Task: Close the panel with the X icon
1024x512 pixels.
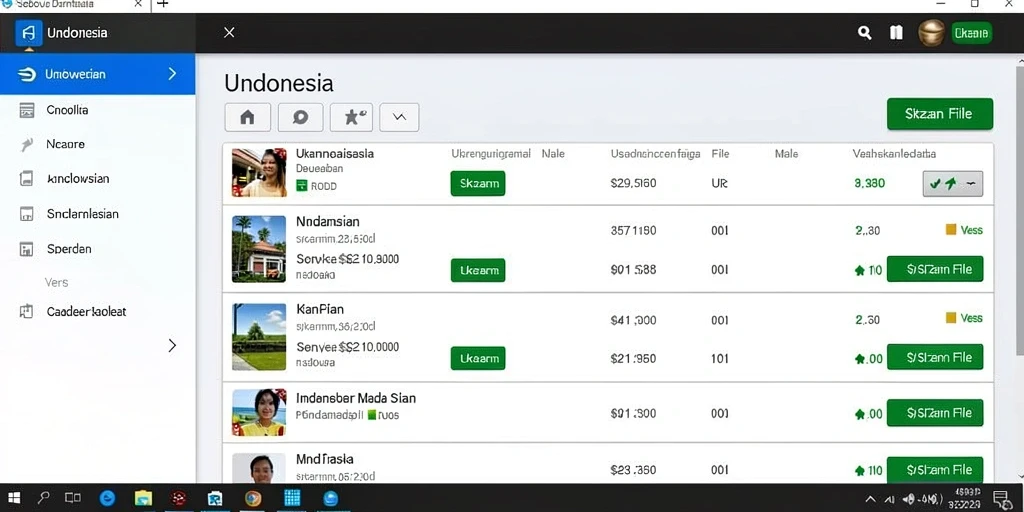Action: tap(229, 33)
